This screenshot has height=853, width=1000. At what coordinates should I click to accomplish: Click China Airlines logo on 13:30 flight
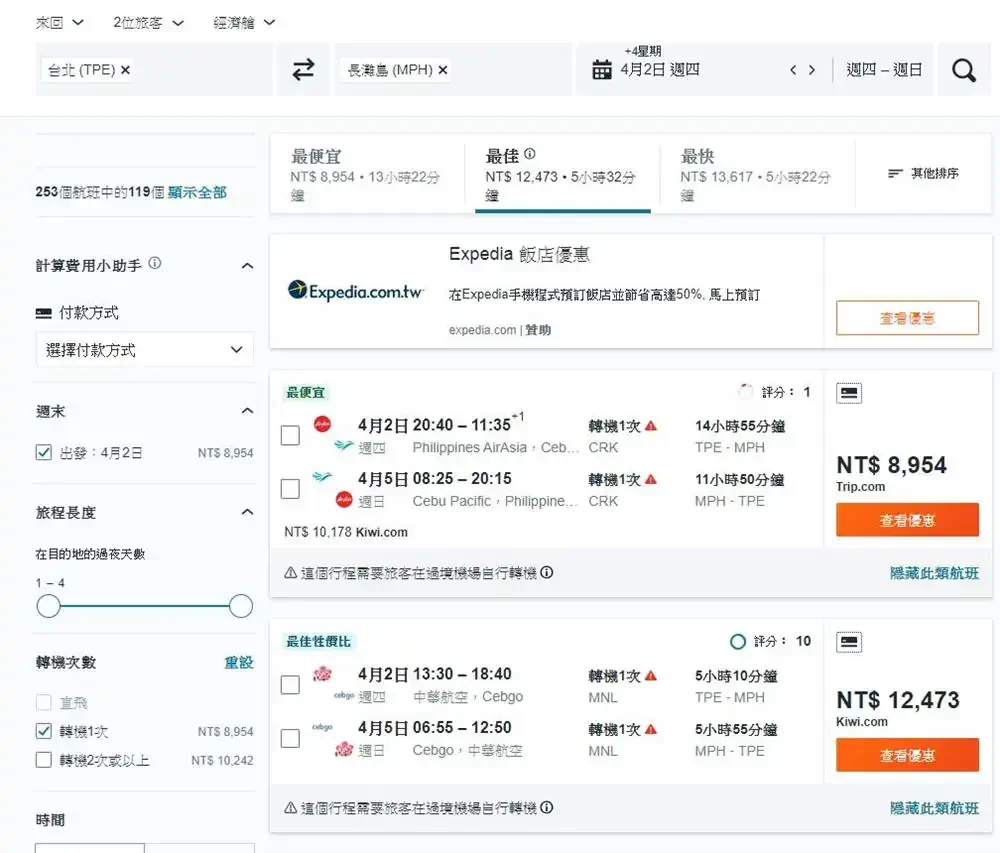click(x=322, y=673)
